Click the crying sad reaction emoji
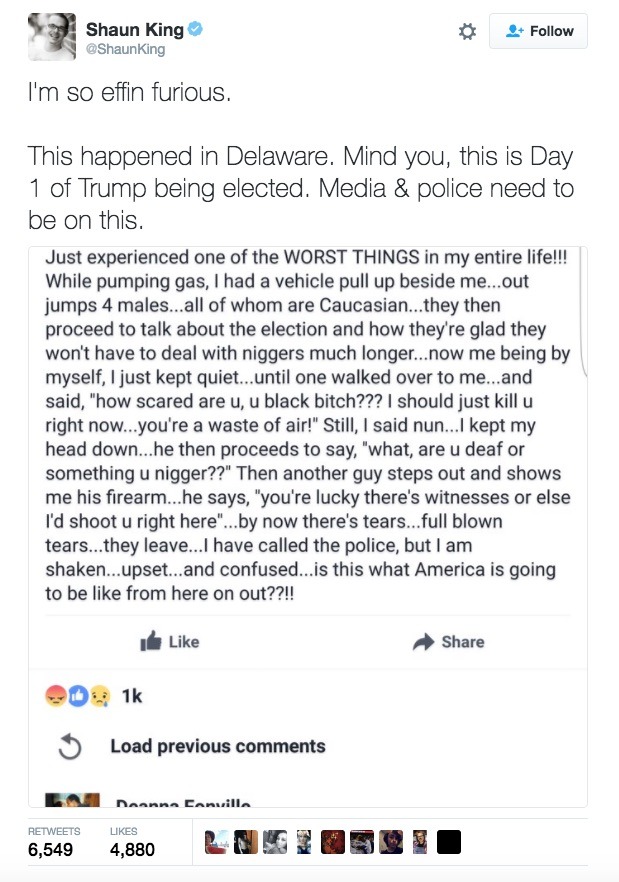Screen dimensions: 619x882 [97, 697]
